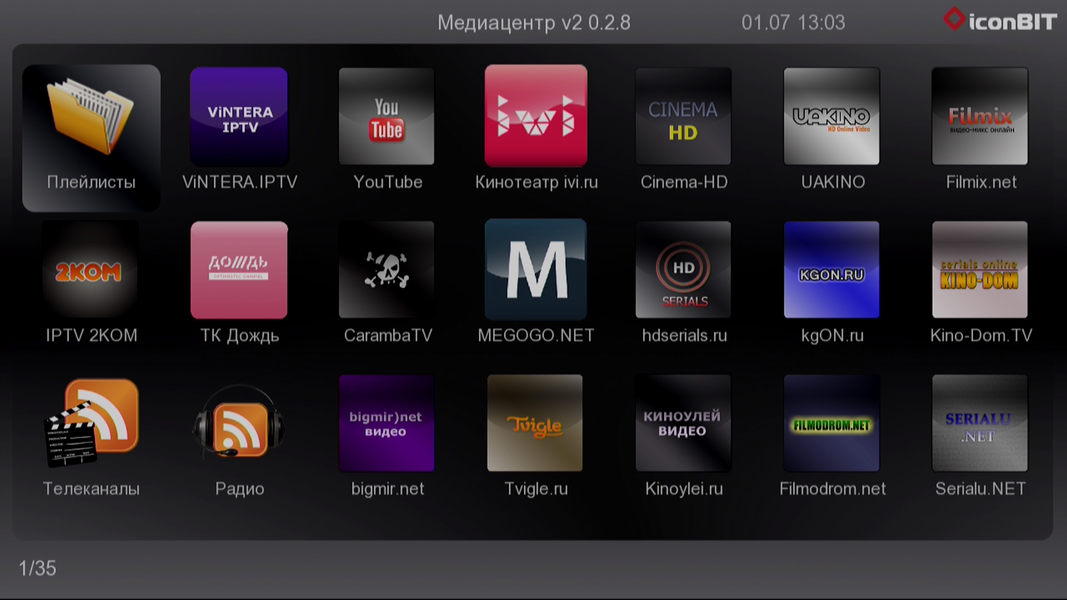1067x600 pixels.
Task: Launch the Cinema HD icon
Action: click(683, 116)
